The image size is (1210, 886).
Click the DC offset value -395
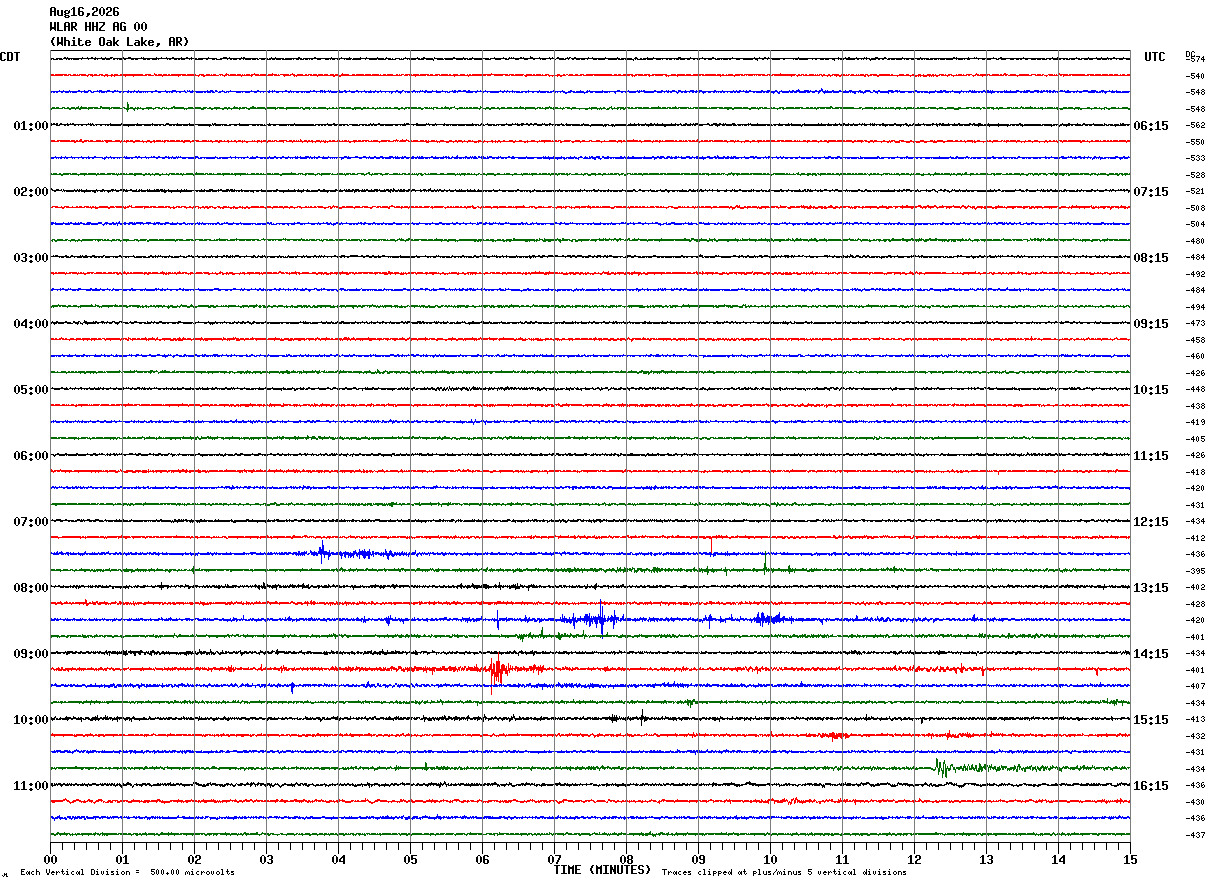[x=1195, y=571]
